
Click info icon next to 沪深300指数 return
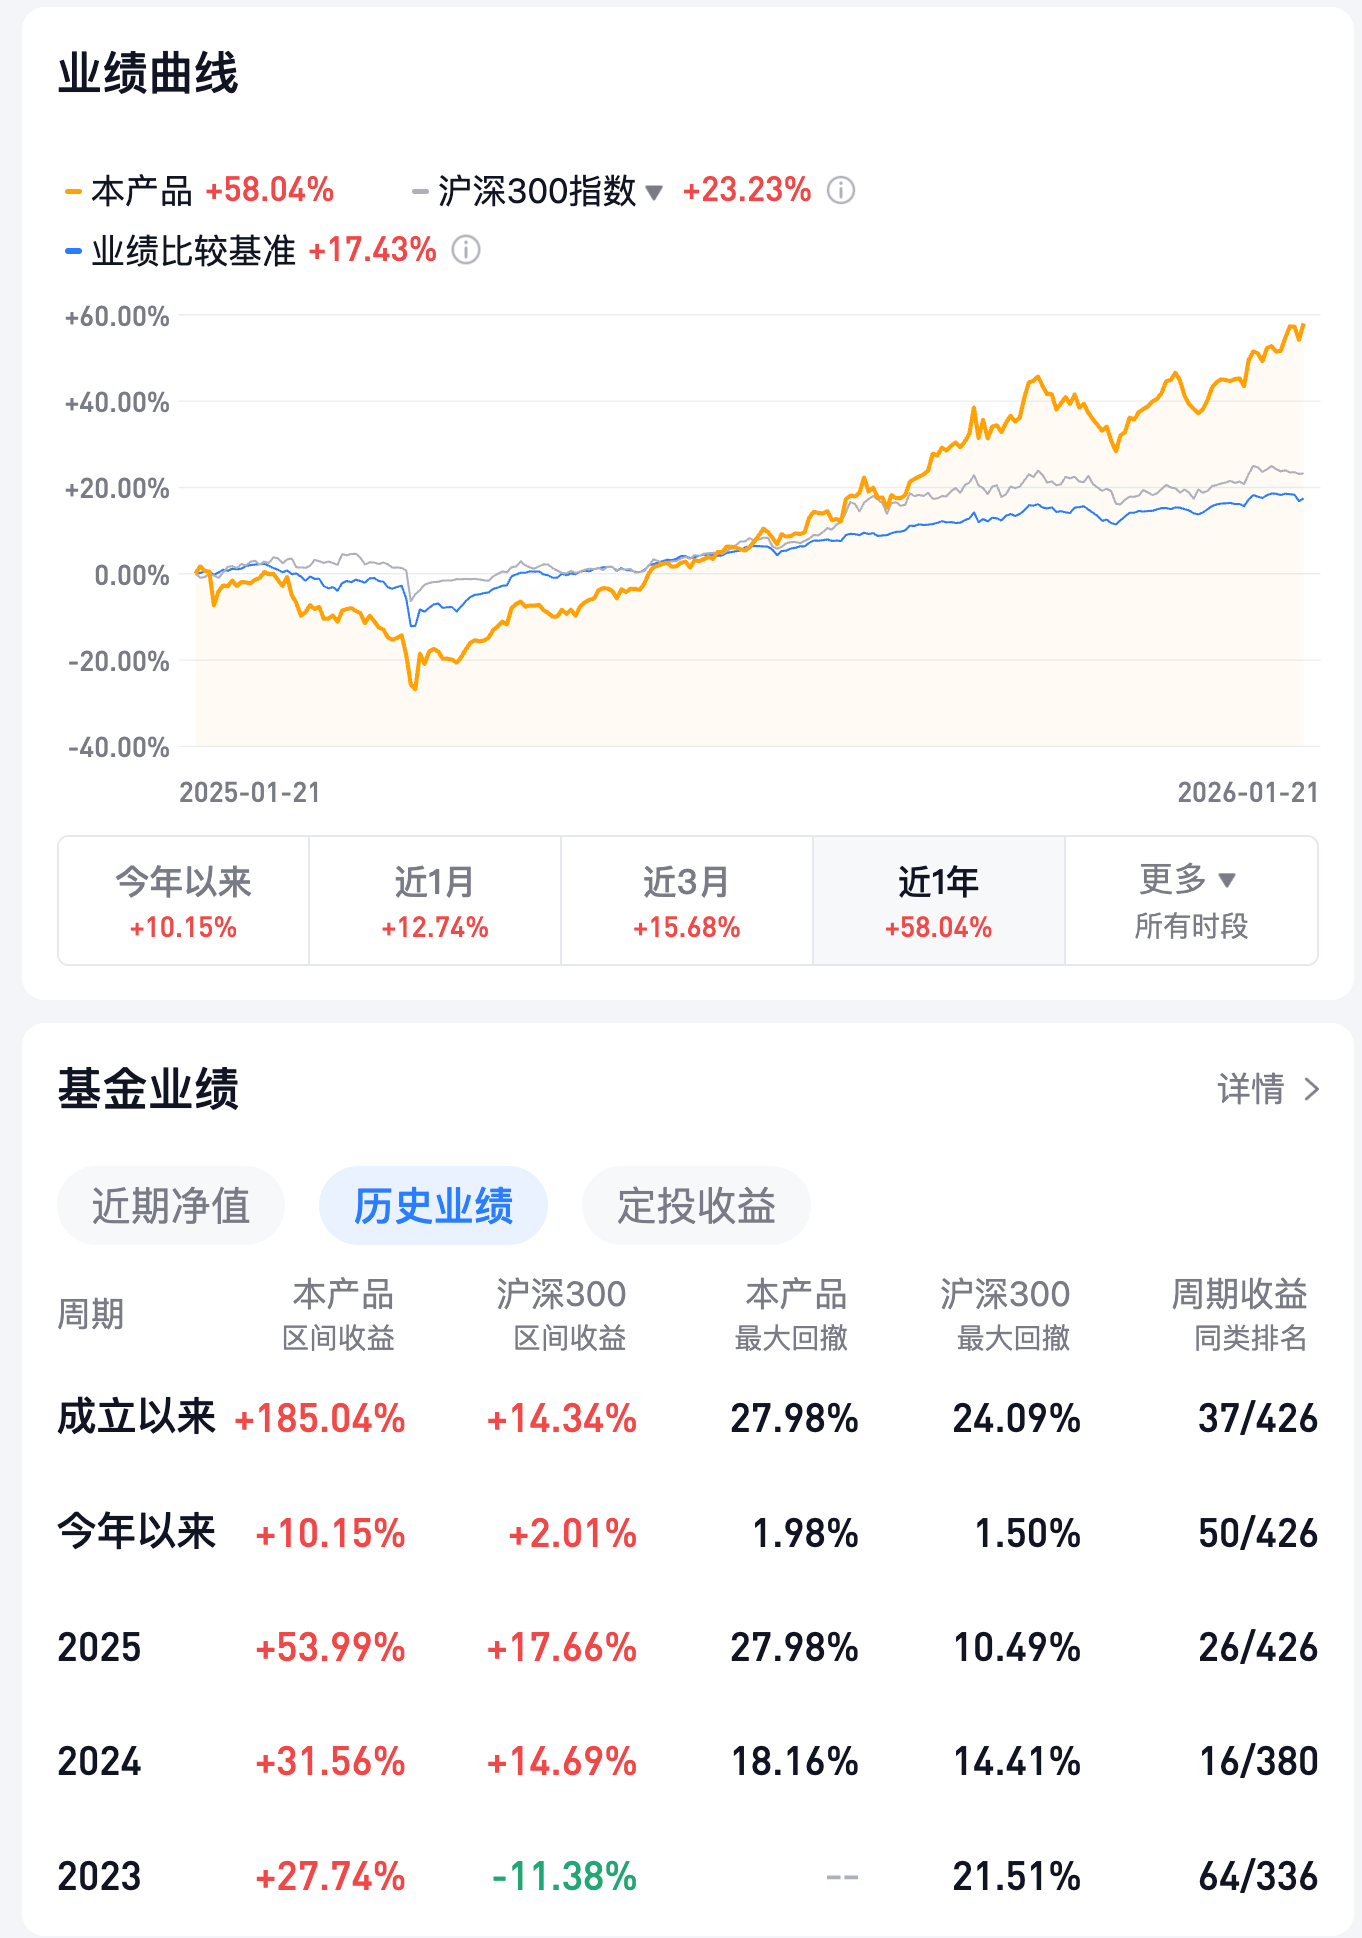840,190
